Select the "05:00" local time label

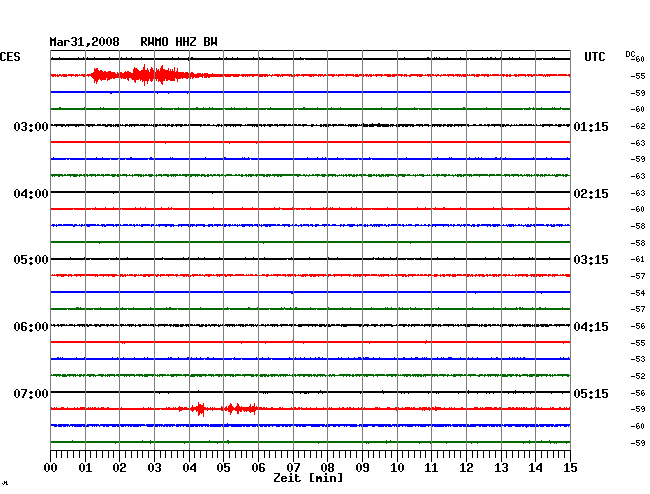tap(31, 260)
